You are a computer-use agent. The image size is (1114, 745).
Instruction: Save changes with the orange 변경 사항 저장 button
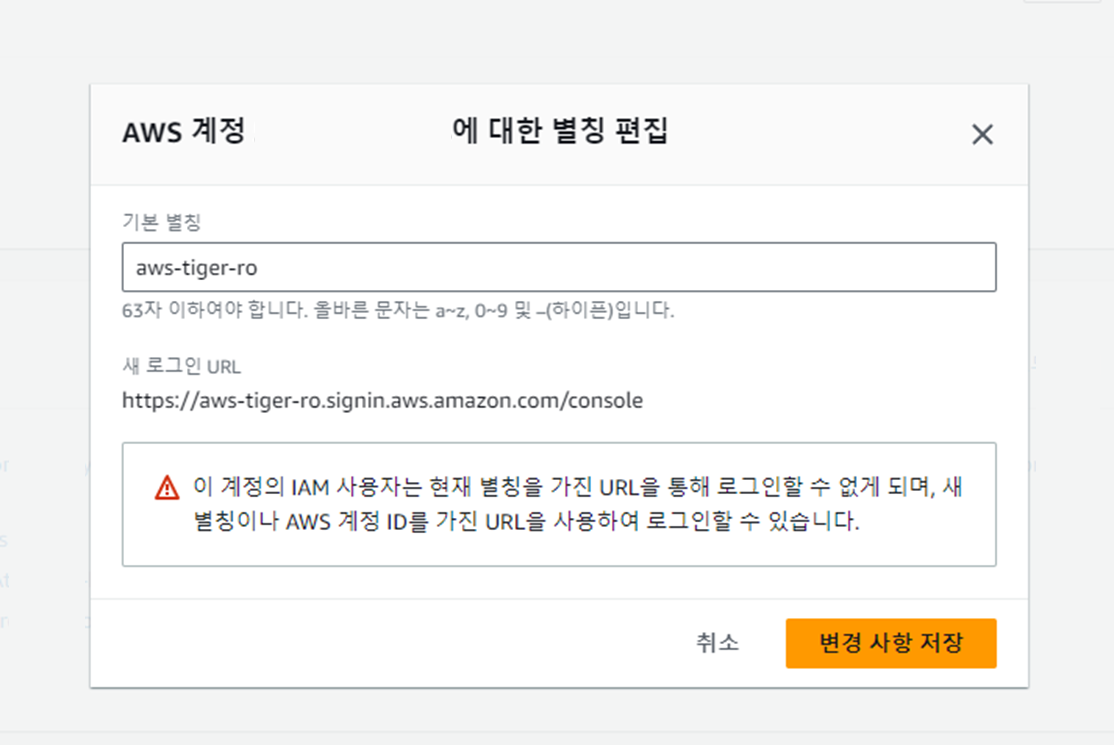(x=891, y=643)
